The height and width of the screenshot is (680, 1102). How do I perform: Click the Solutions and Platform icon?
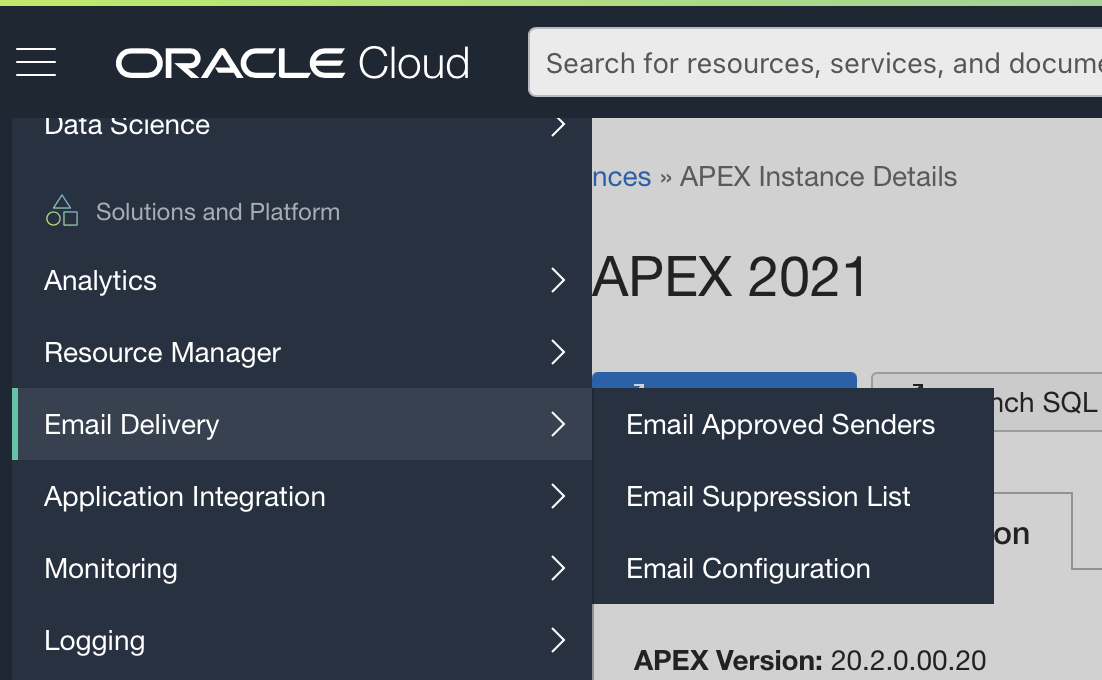[x=62, y=210]
